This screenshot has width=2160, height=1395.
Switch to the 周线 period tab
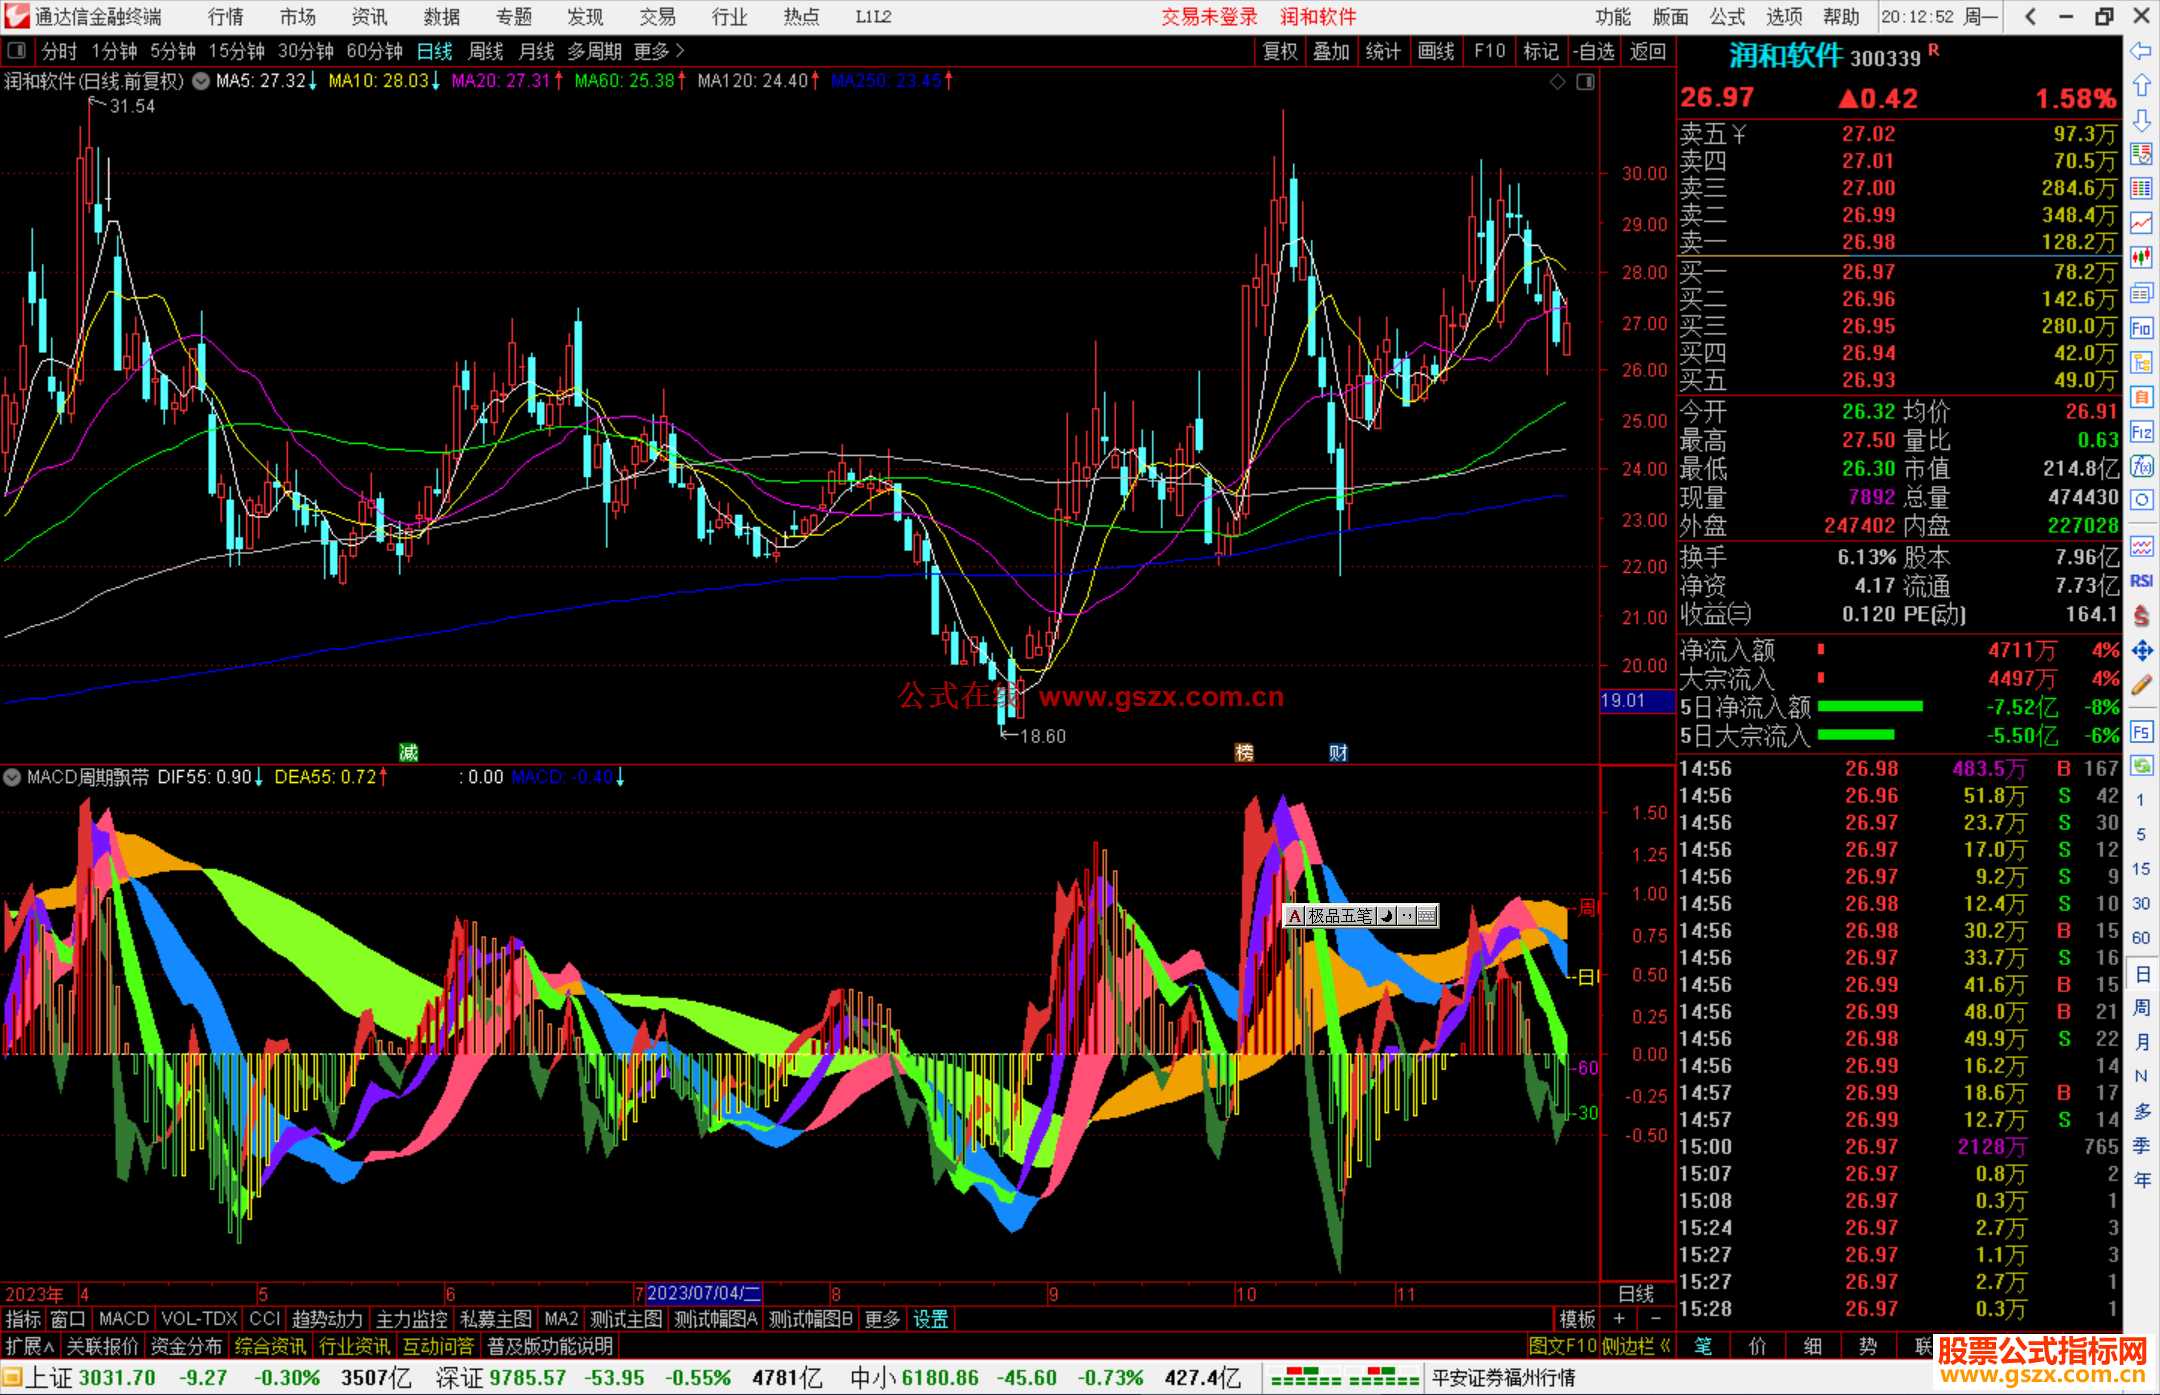[x=486, y=51]
